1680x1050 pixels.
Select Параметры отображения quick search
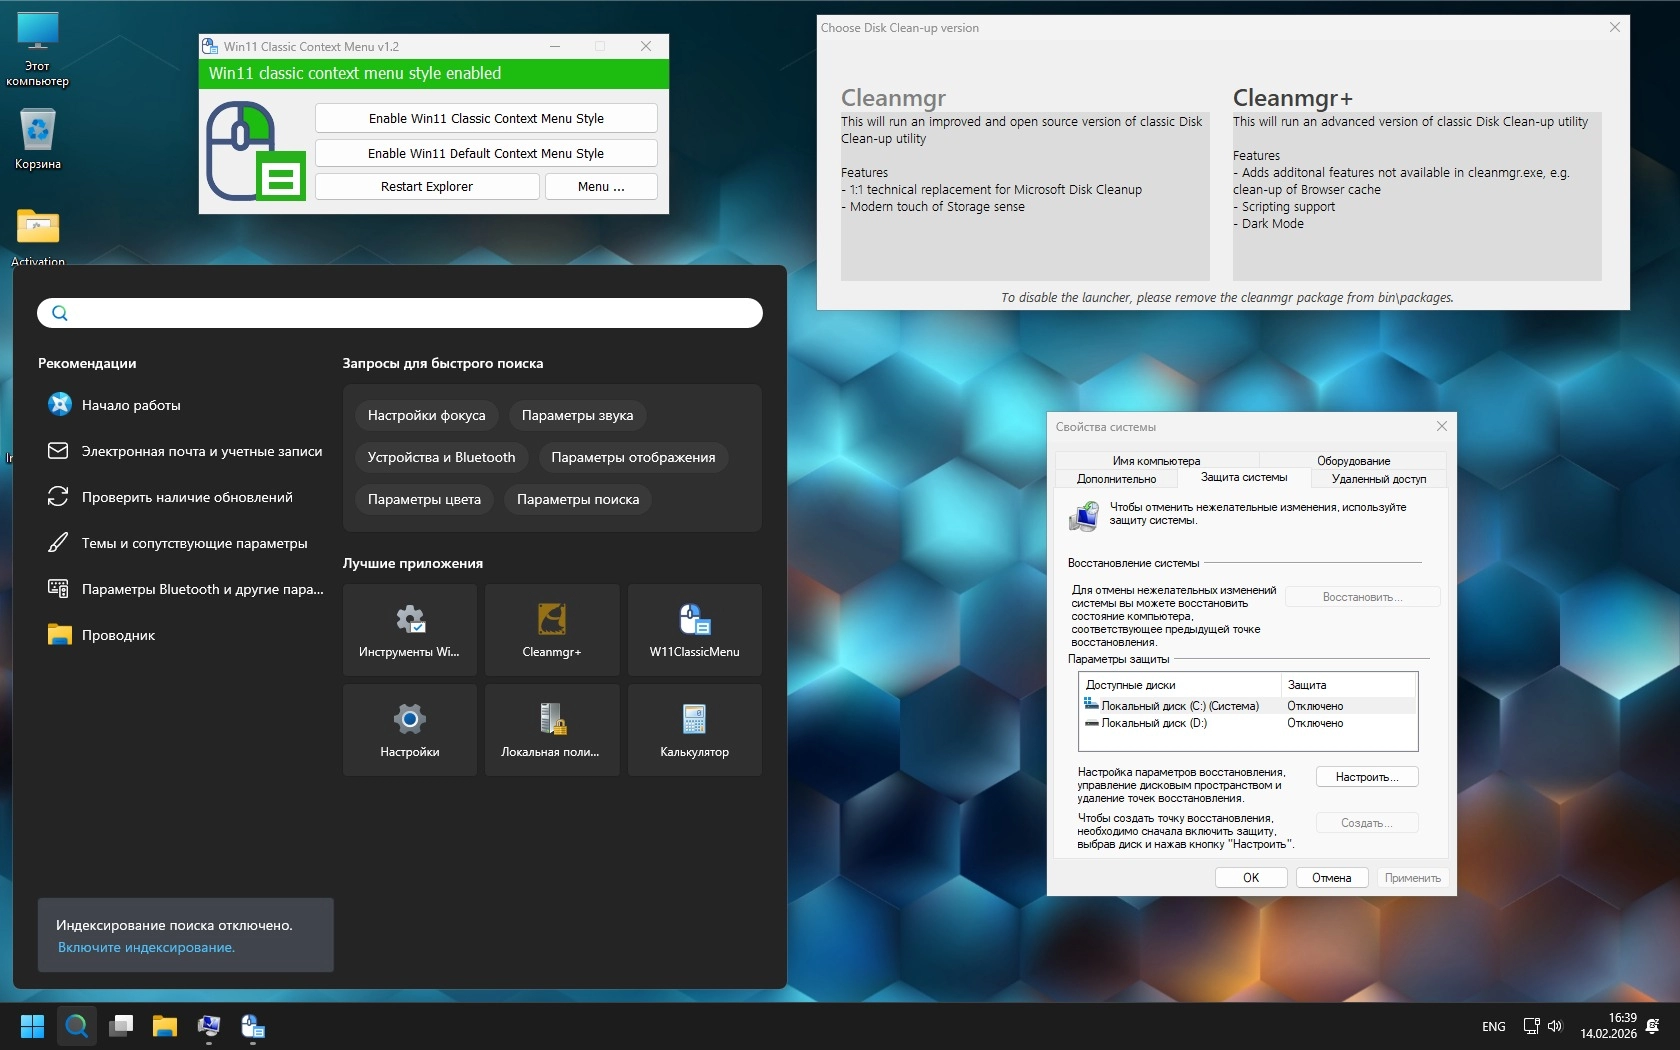click(634, 457)
